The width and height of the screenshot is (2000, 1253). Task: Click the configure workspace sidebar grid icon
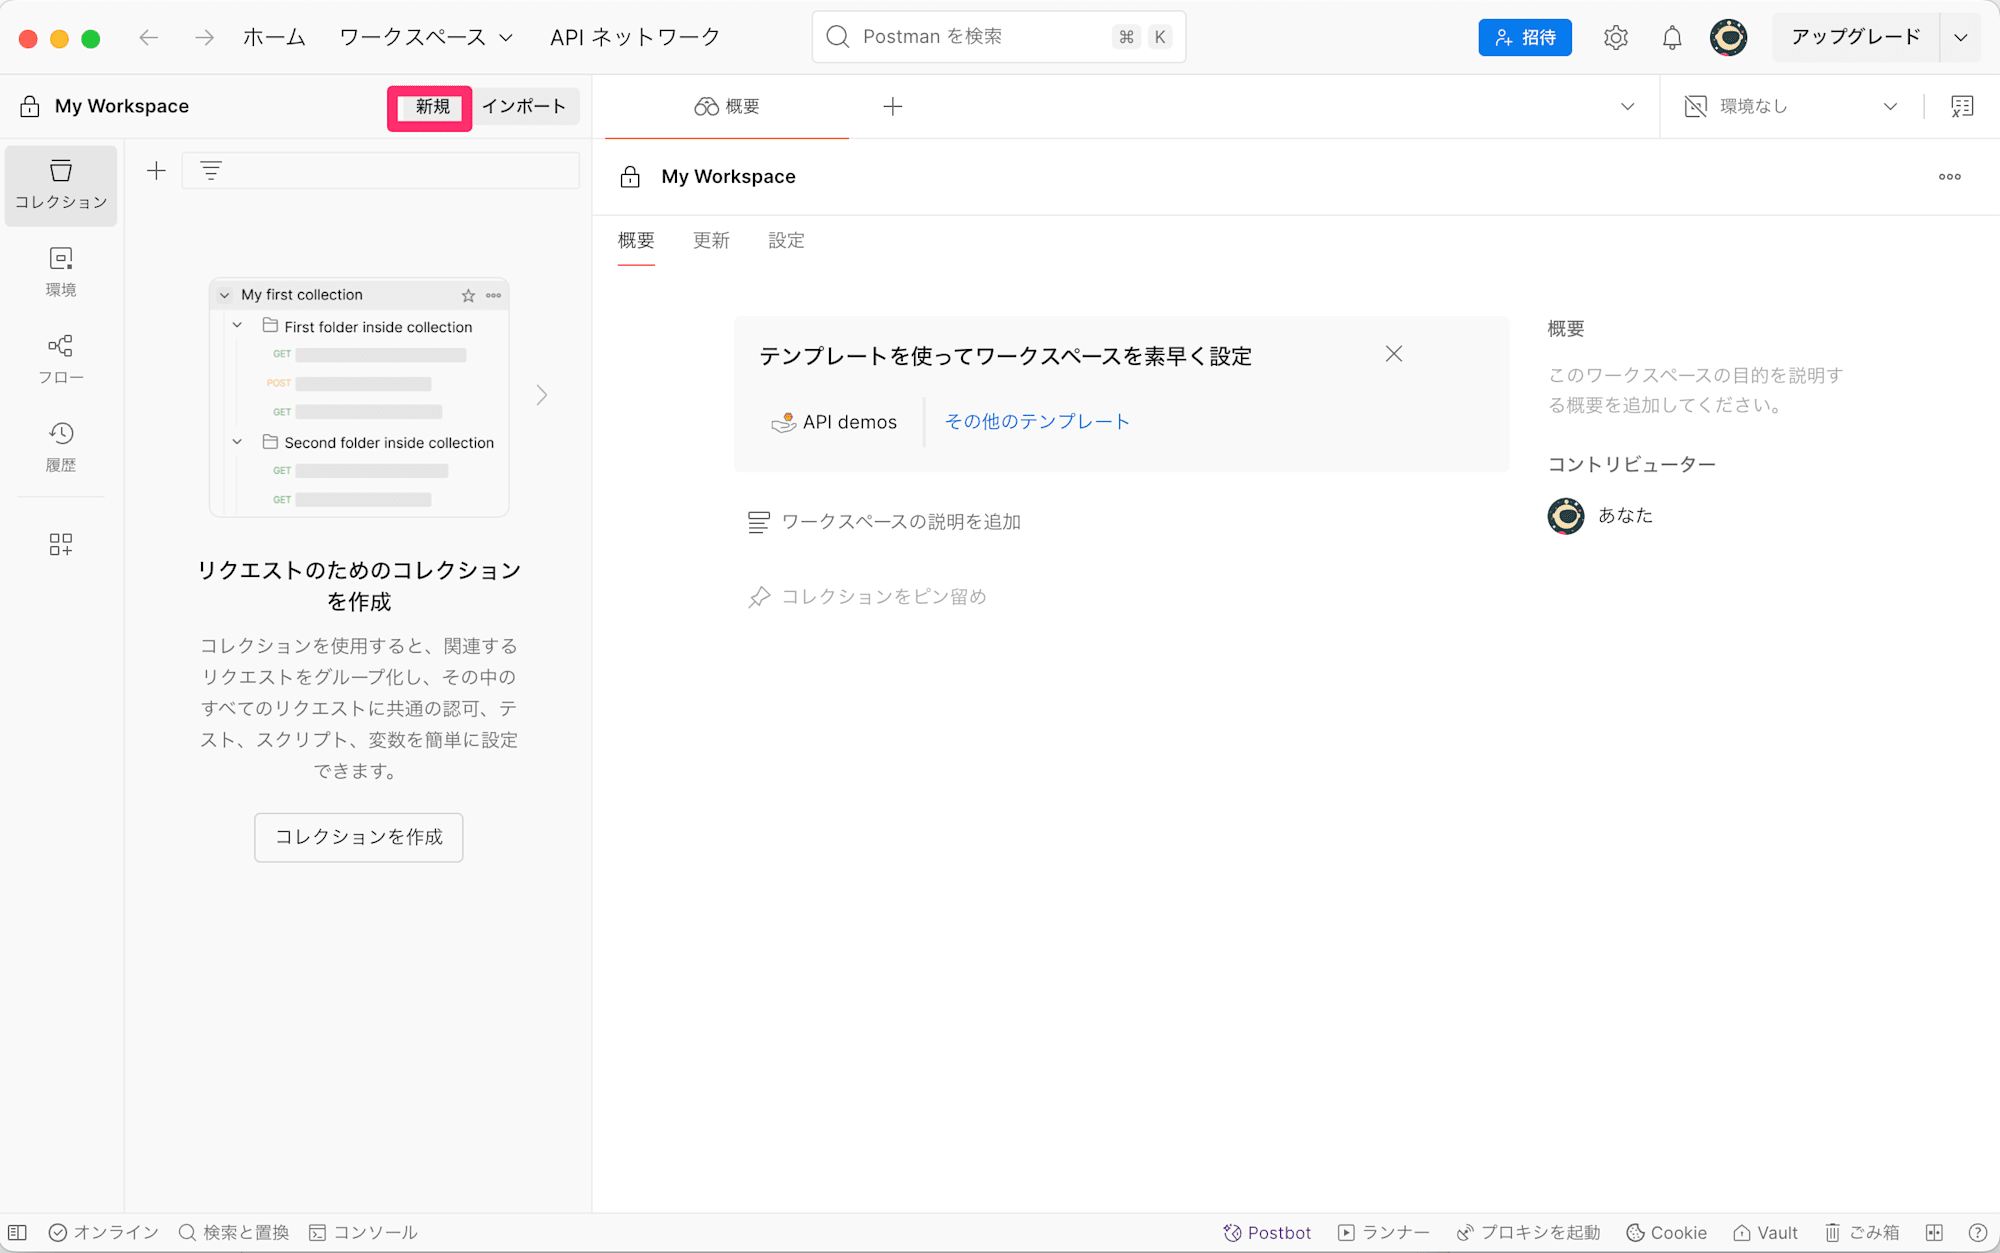(61, 544)
